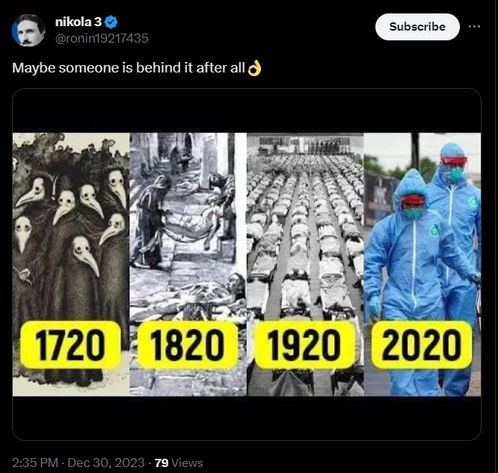Click the OK hand emoji in tweet
Image resolution: width=498 pixels, height=473 pixels.
point(255,68)
